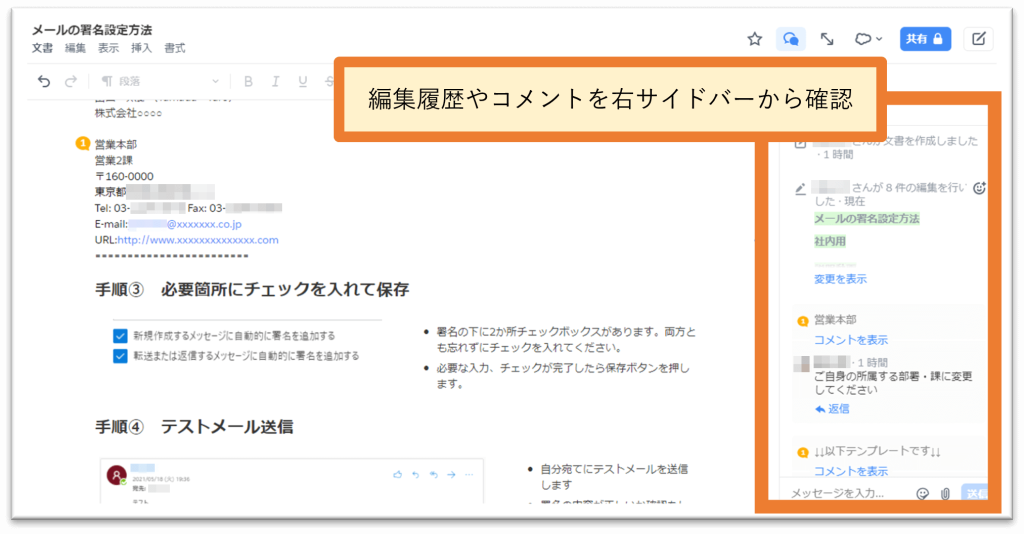Open the 文書 menu
Screen dimensions: 1024x534
click(x=42, y=48)
